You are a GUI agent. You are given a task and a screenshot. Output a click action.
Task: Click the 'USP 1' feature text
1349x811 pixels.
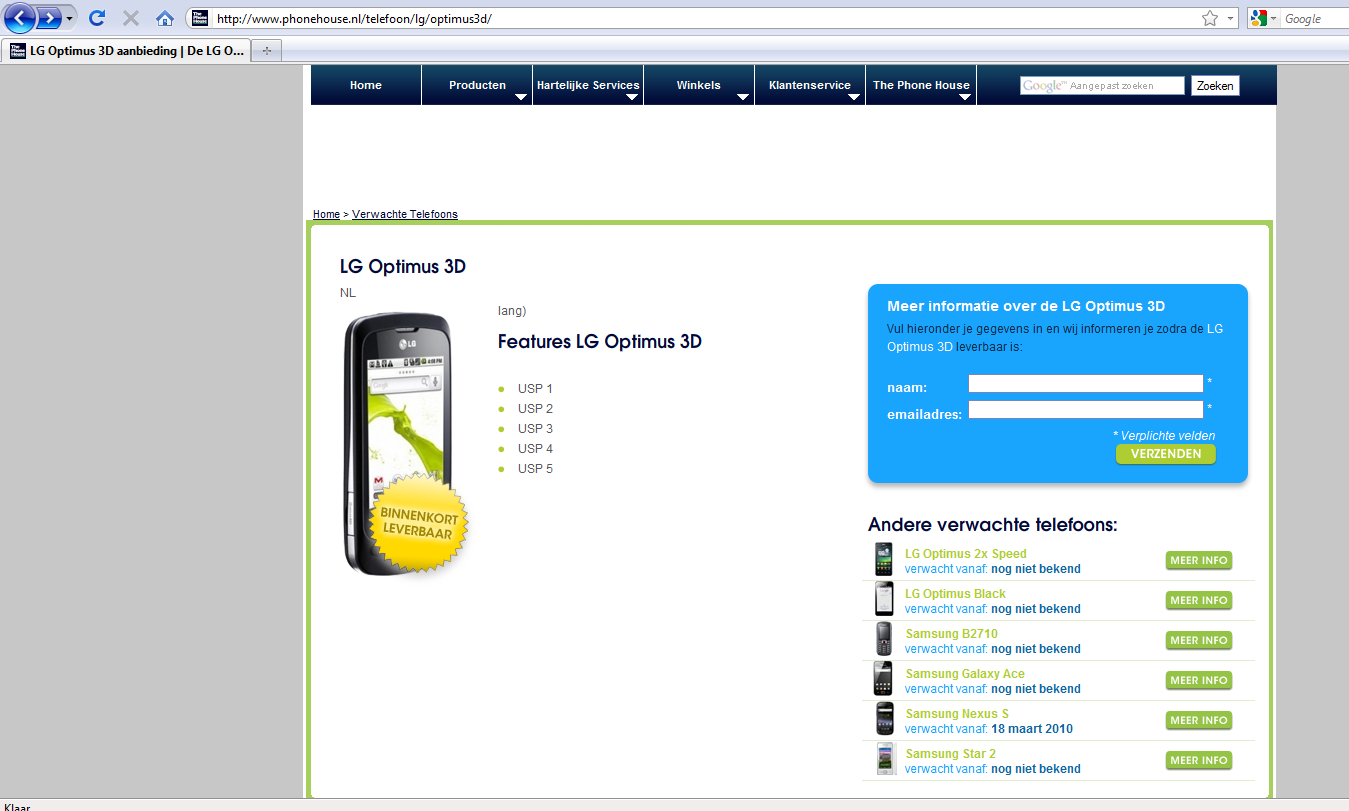535,389
